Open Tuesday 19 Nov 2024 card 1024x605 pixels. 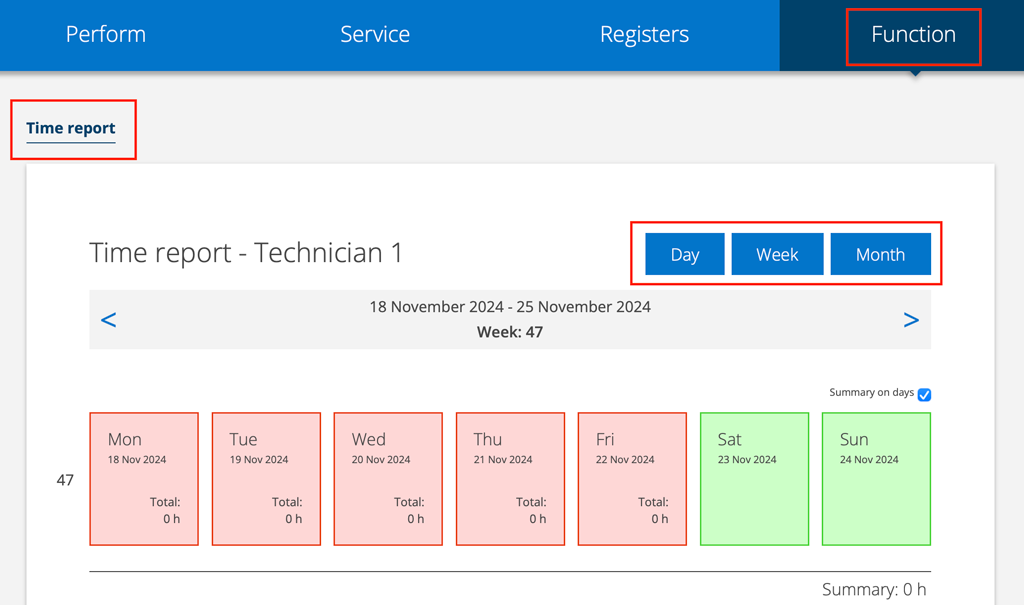coord(266,479)
